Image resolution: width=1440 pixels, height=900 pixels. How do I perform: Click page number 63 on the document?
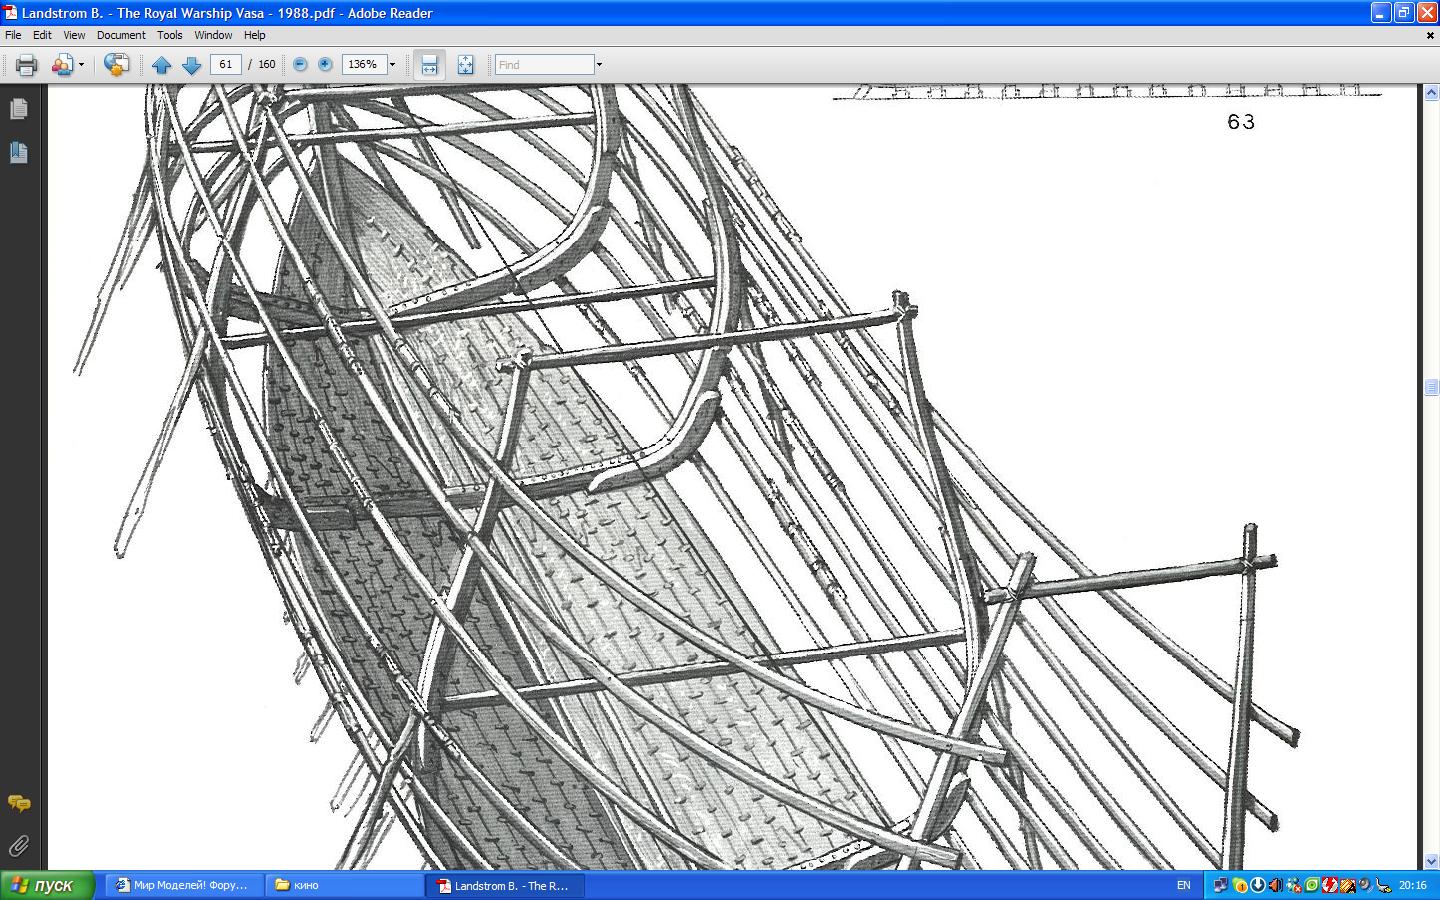(x=1240, y=122)
